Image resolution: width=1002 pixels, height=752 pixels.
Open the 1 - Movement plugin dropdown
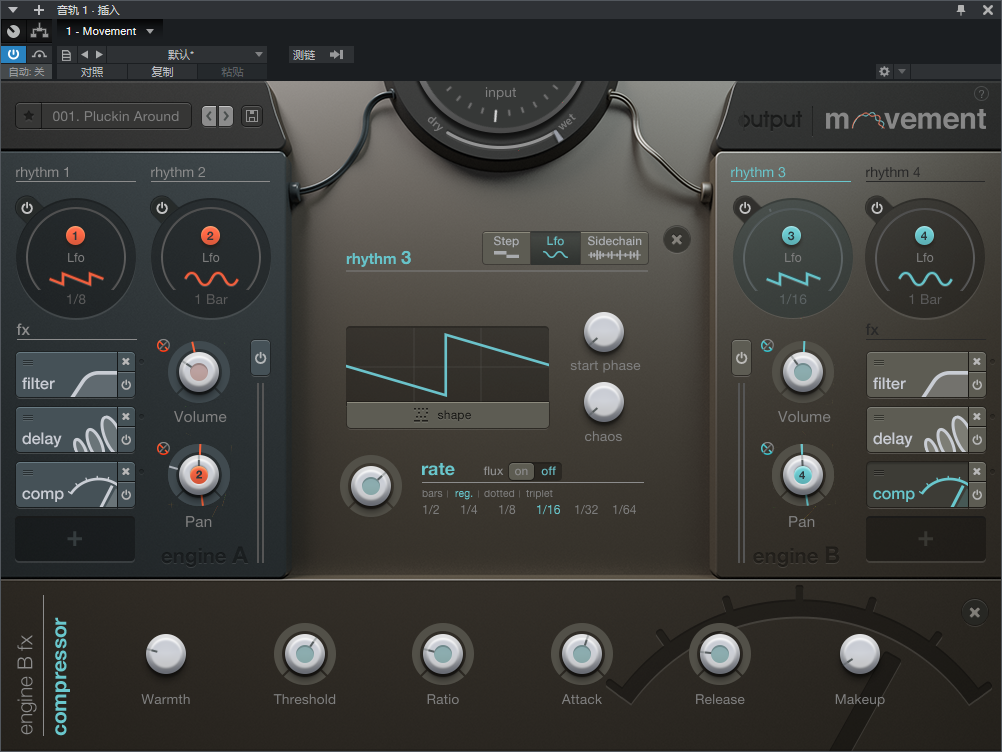point(110,31)
